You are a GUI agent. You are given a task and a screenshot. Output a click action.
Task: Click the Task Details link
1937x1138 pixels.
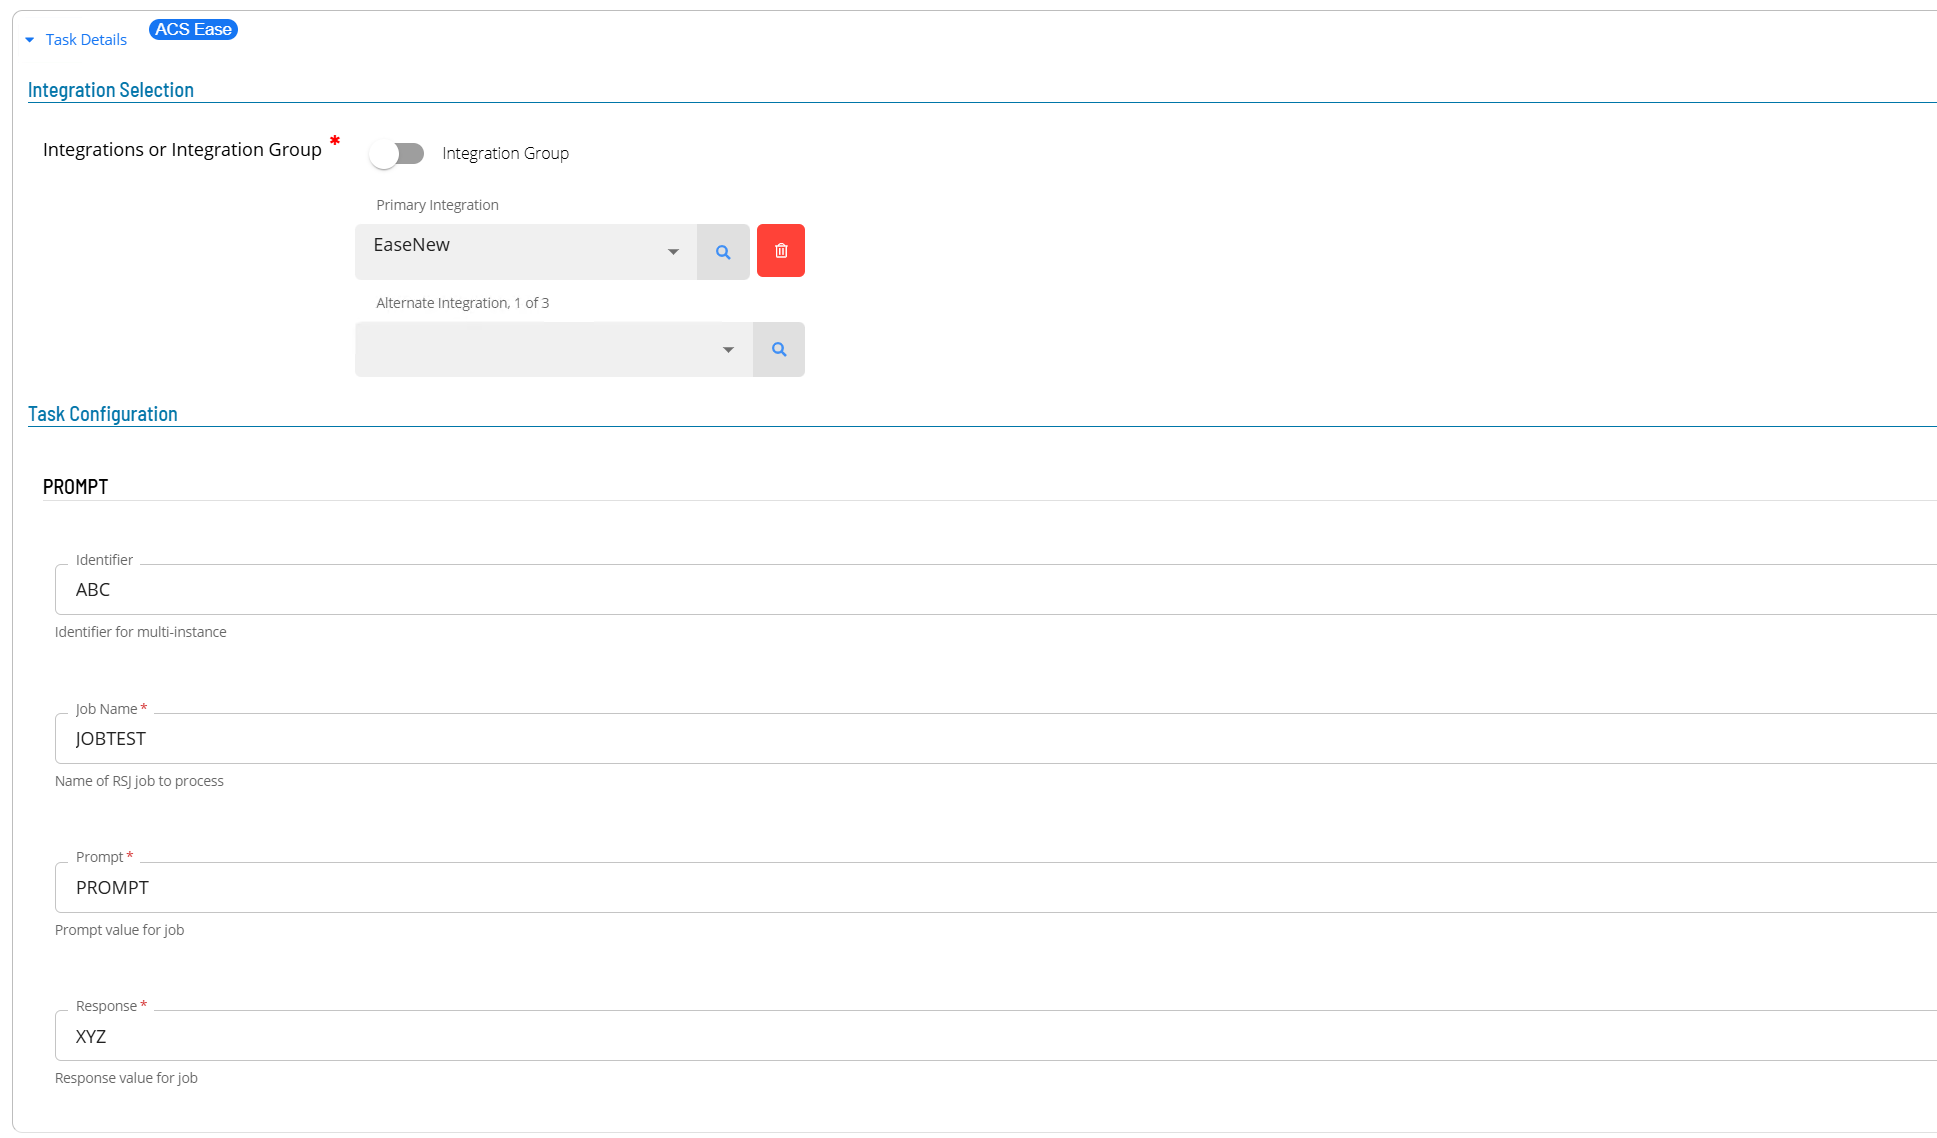coord(86,40)
